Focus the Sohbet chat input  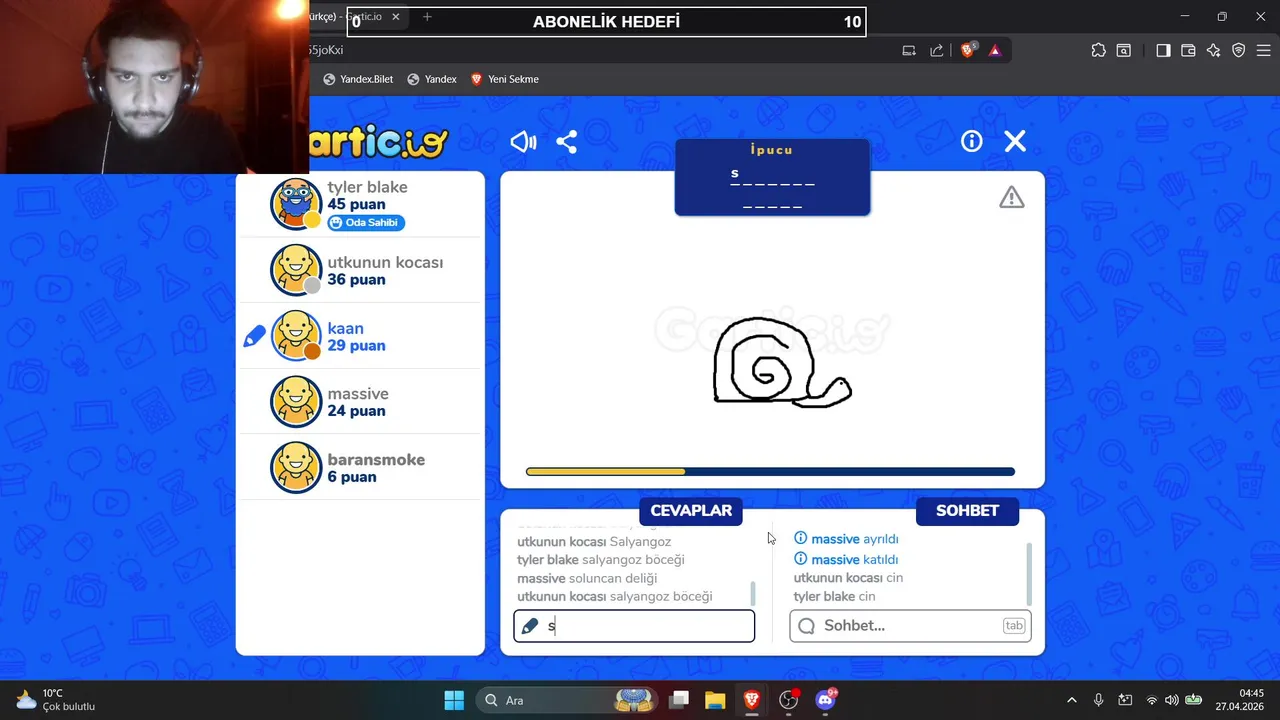910,626
